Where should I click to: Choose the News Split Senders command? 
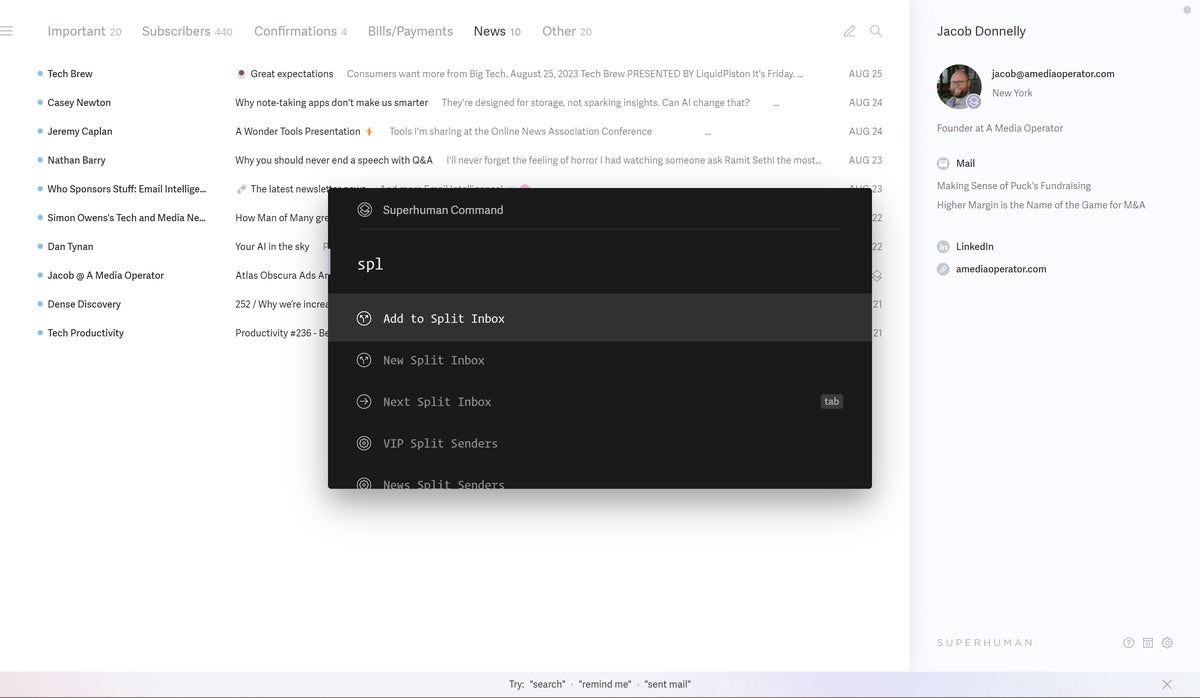point(600,480)
